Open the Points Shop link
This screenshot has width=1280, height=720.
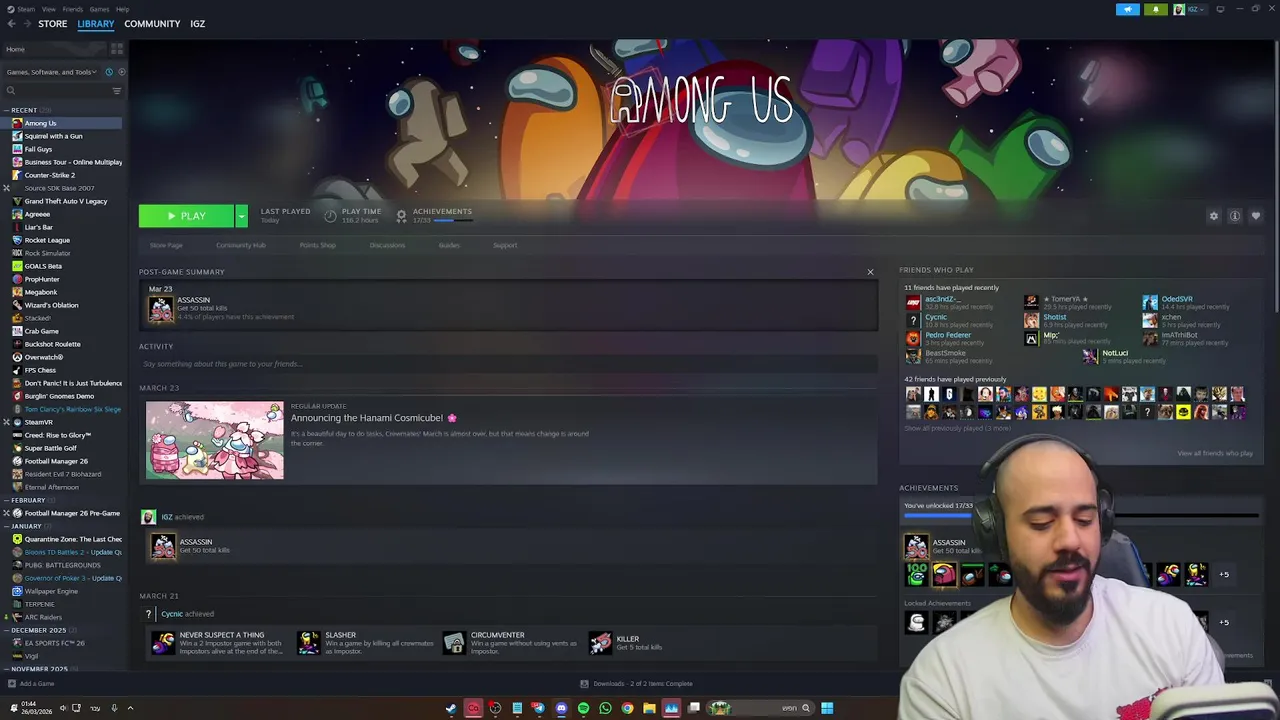pyautogui.click(x=318, y=245)
